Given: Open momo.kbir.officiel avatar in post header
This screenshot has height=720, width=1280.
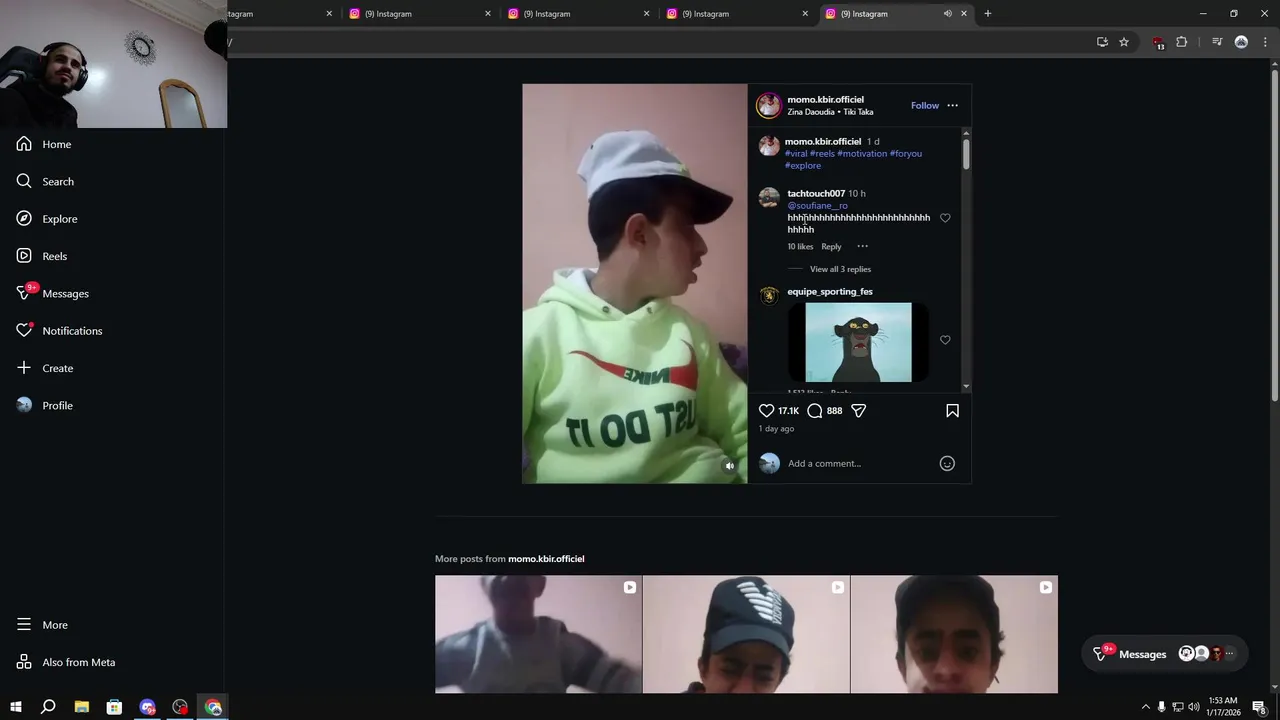Looking at the screenshot, I should (x=769, y=105).
